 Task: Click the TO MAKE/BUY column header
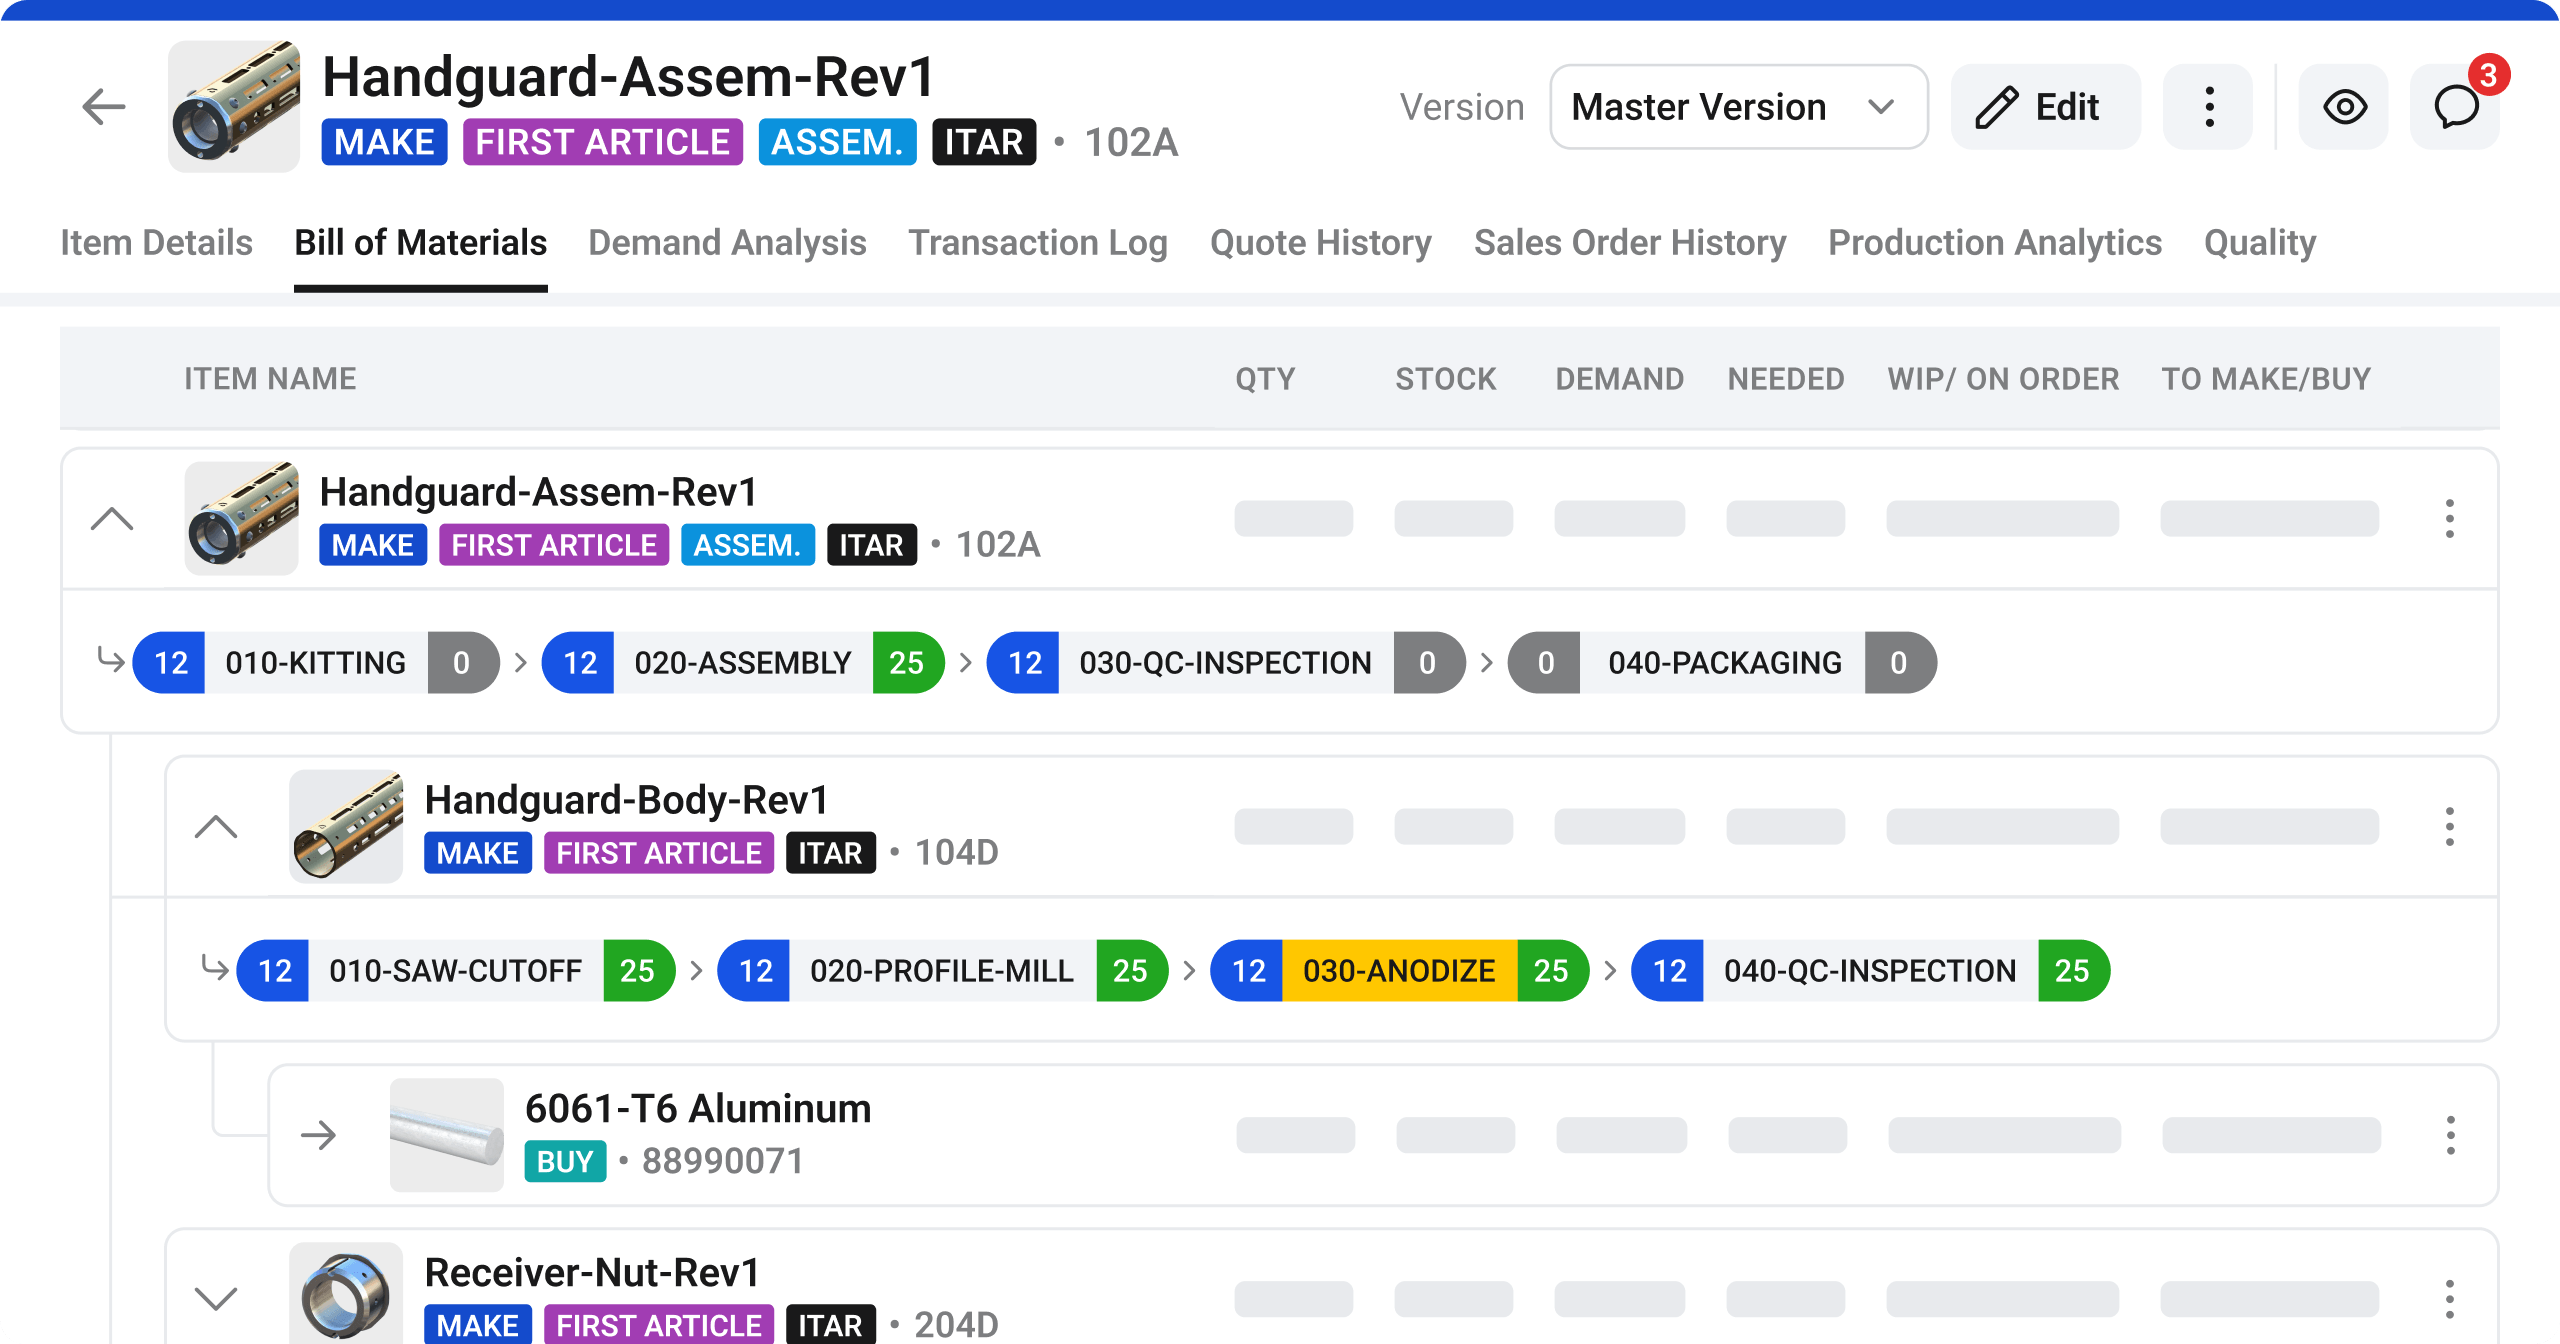(2266, 379)
